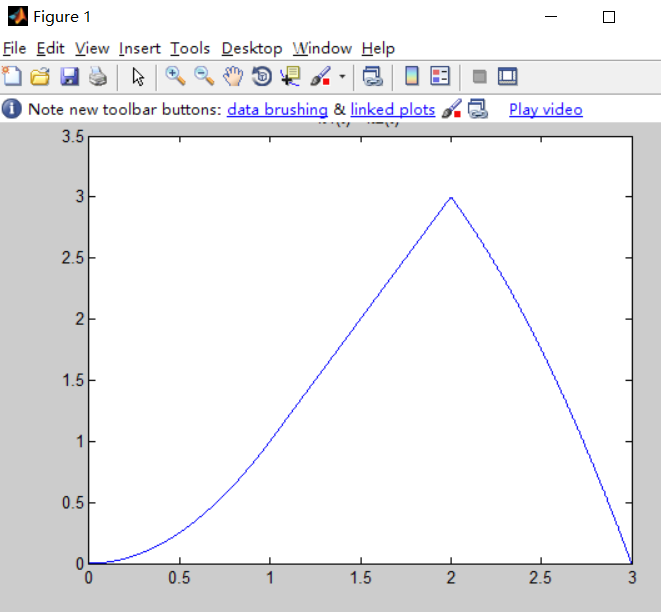Image resolution: width=661 pixels, height=612 pixels.
Task: Click the Figure 1 window title
Action: (62, 17)
